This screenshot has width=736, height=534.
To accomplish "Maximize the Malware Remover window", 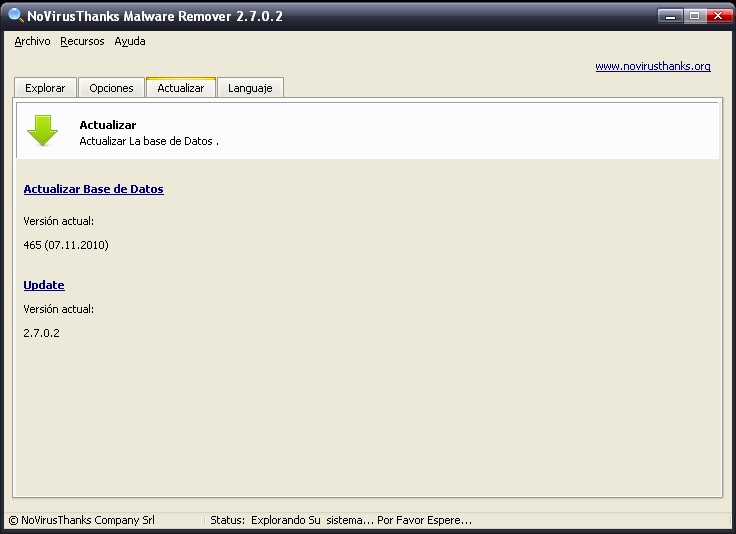I will [x=694, y=16].
